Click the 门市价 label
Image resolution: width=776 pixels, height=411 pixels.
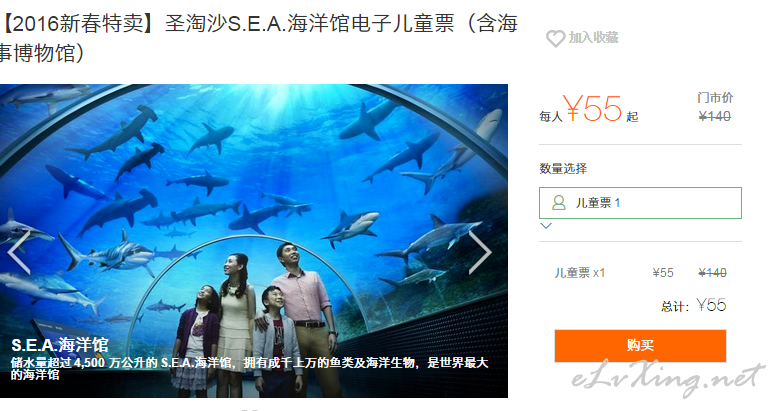(x=715, y=98)
